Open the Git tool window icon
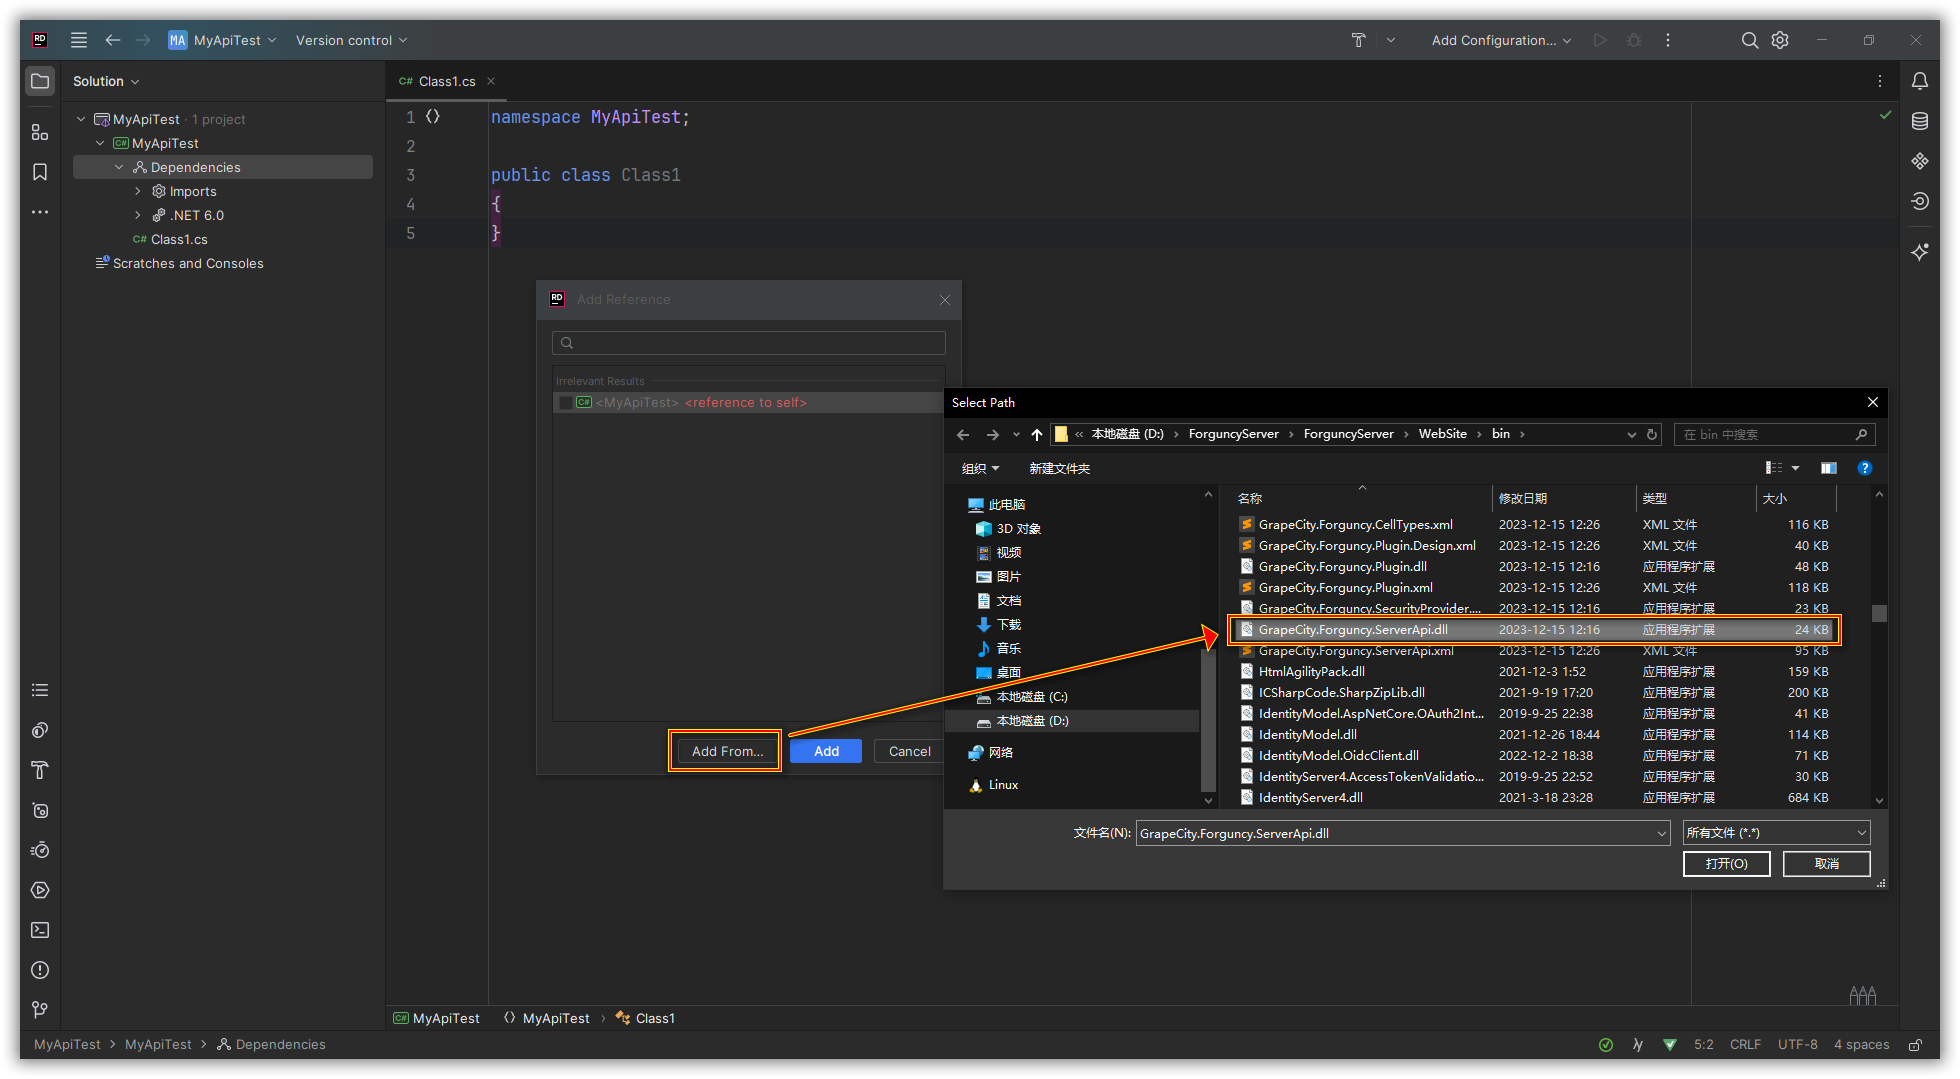Image resolution: width=1960 pixels, height=1079 pixels. tap(40, 1010)
